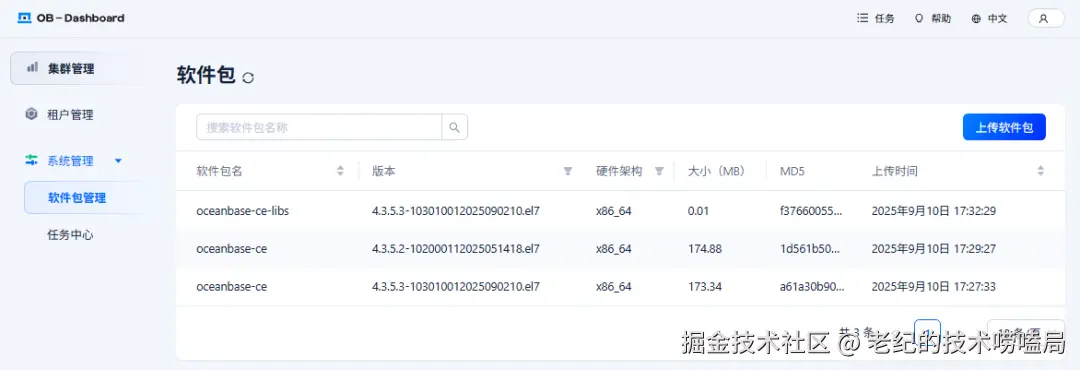The width and height of the screenshot is (1080, 370).
Task: Click the MD5 column header
Action: click(x=792, y=171)
